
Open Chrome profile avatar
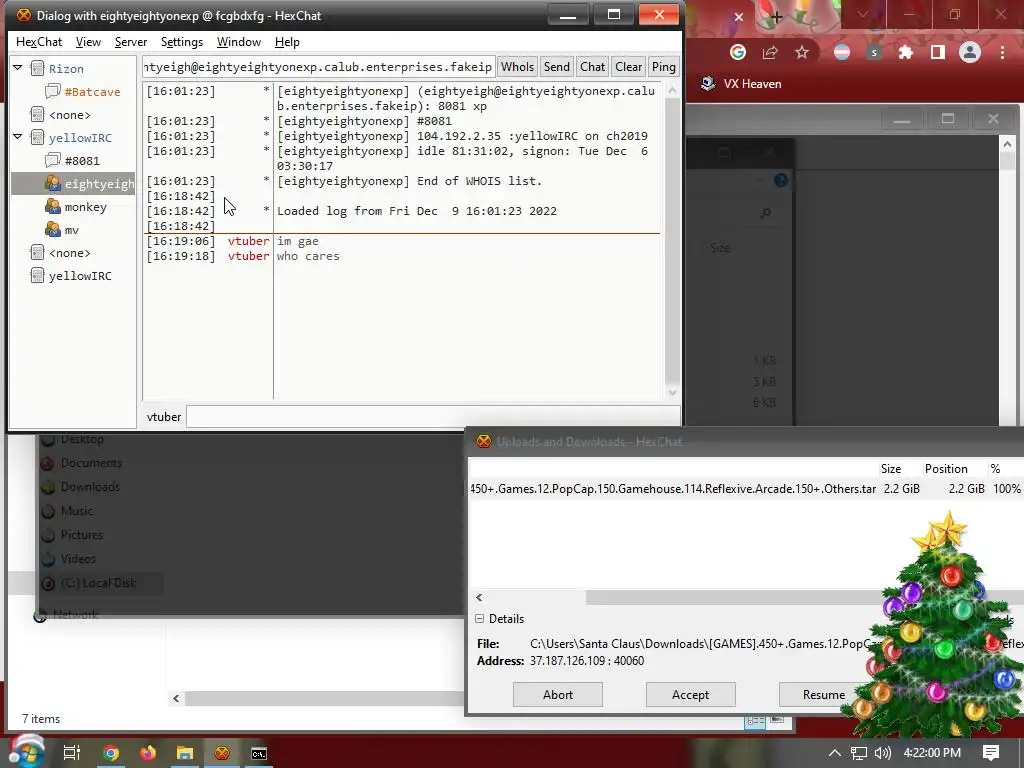[970, 52]
